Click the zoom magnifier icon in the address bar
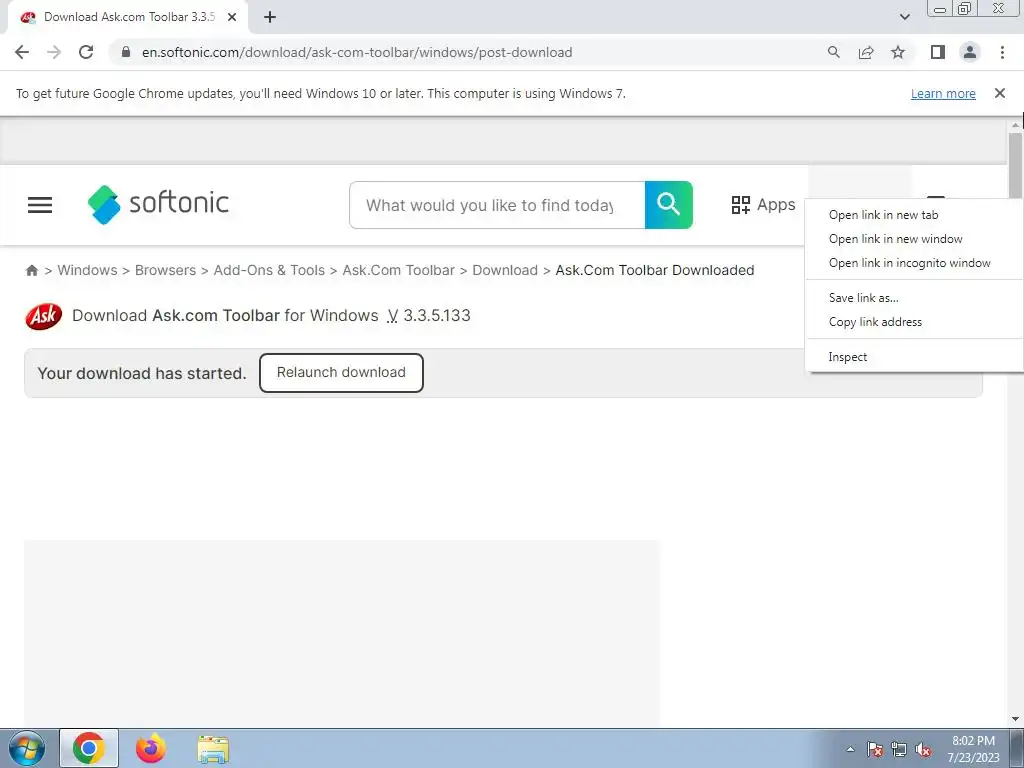The width and height of the screenshot is (1024, 768). 833,52
